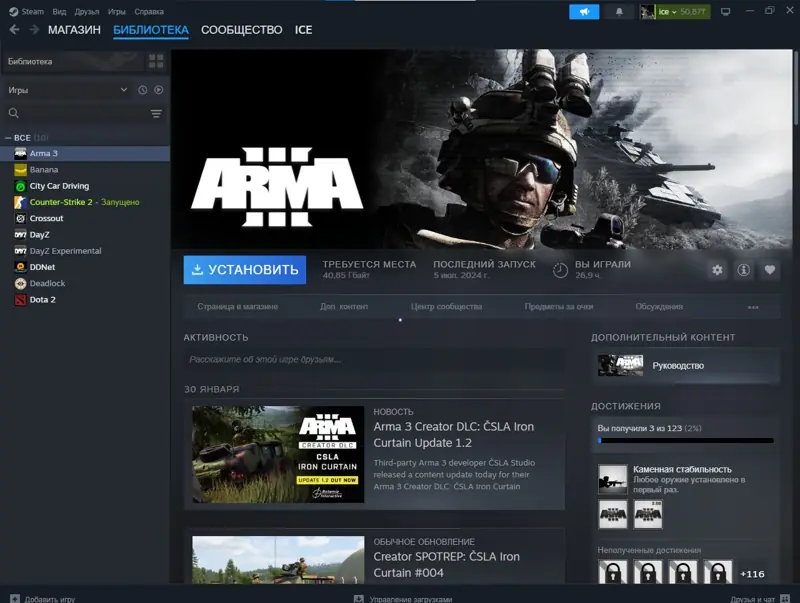Add Arma 3 to favorites heart
The height and width of the screenshot is (603, 800).
(770, 270)
